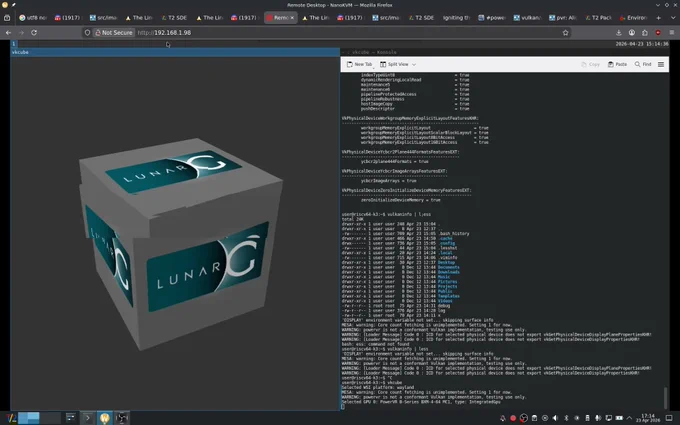Click the shield tracking protection icon
680x425 pixels.
[x=87, y=33]
